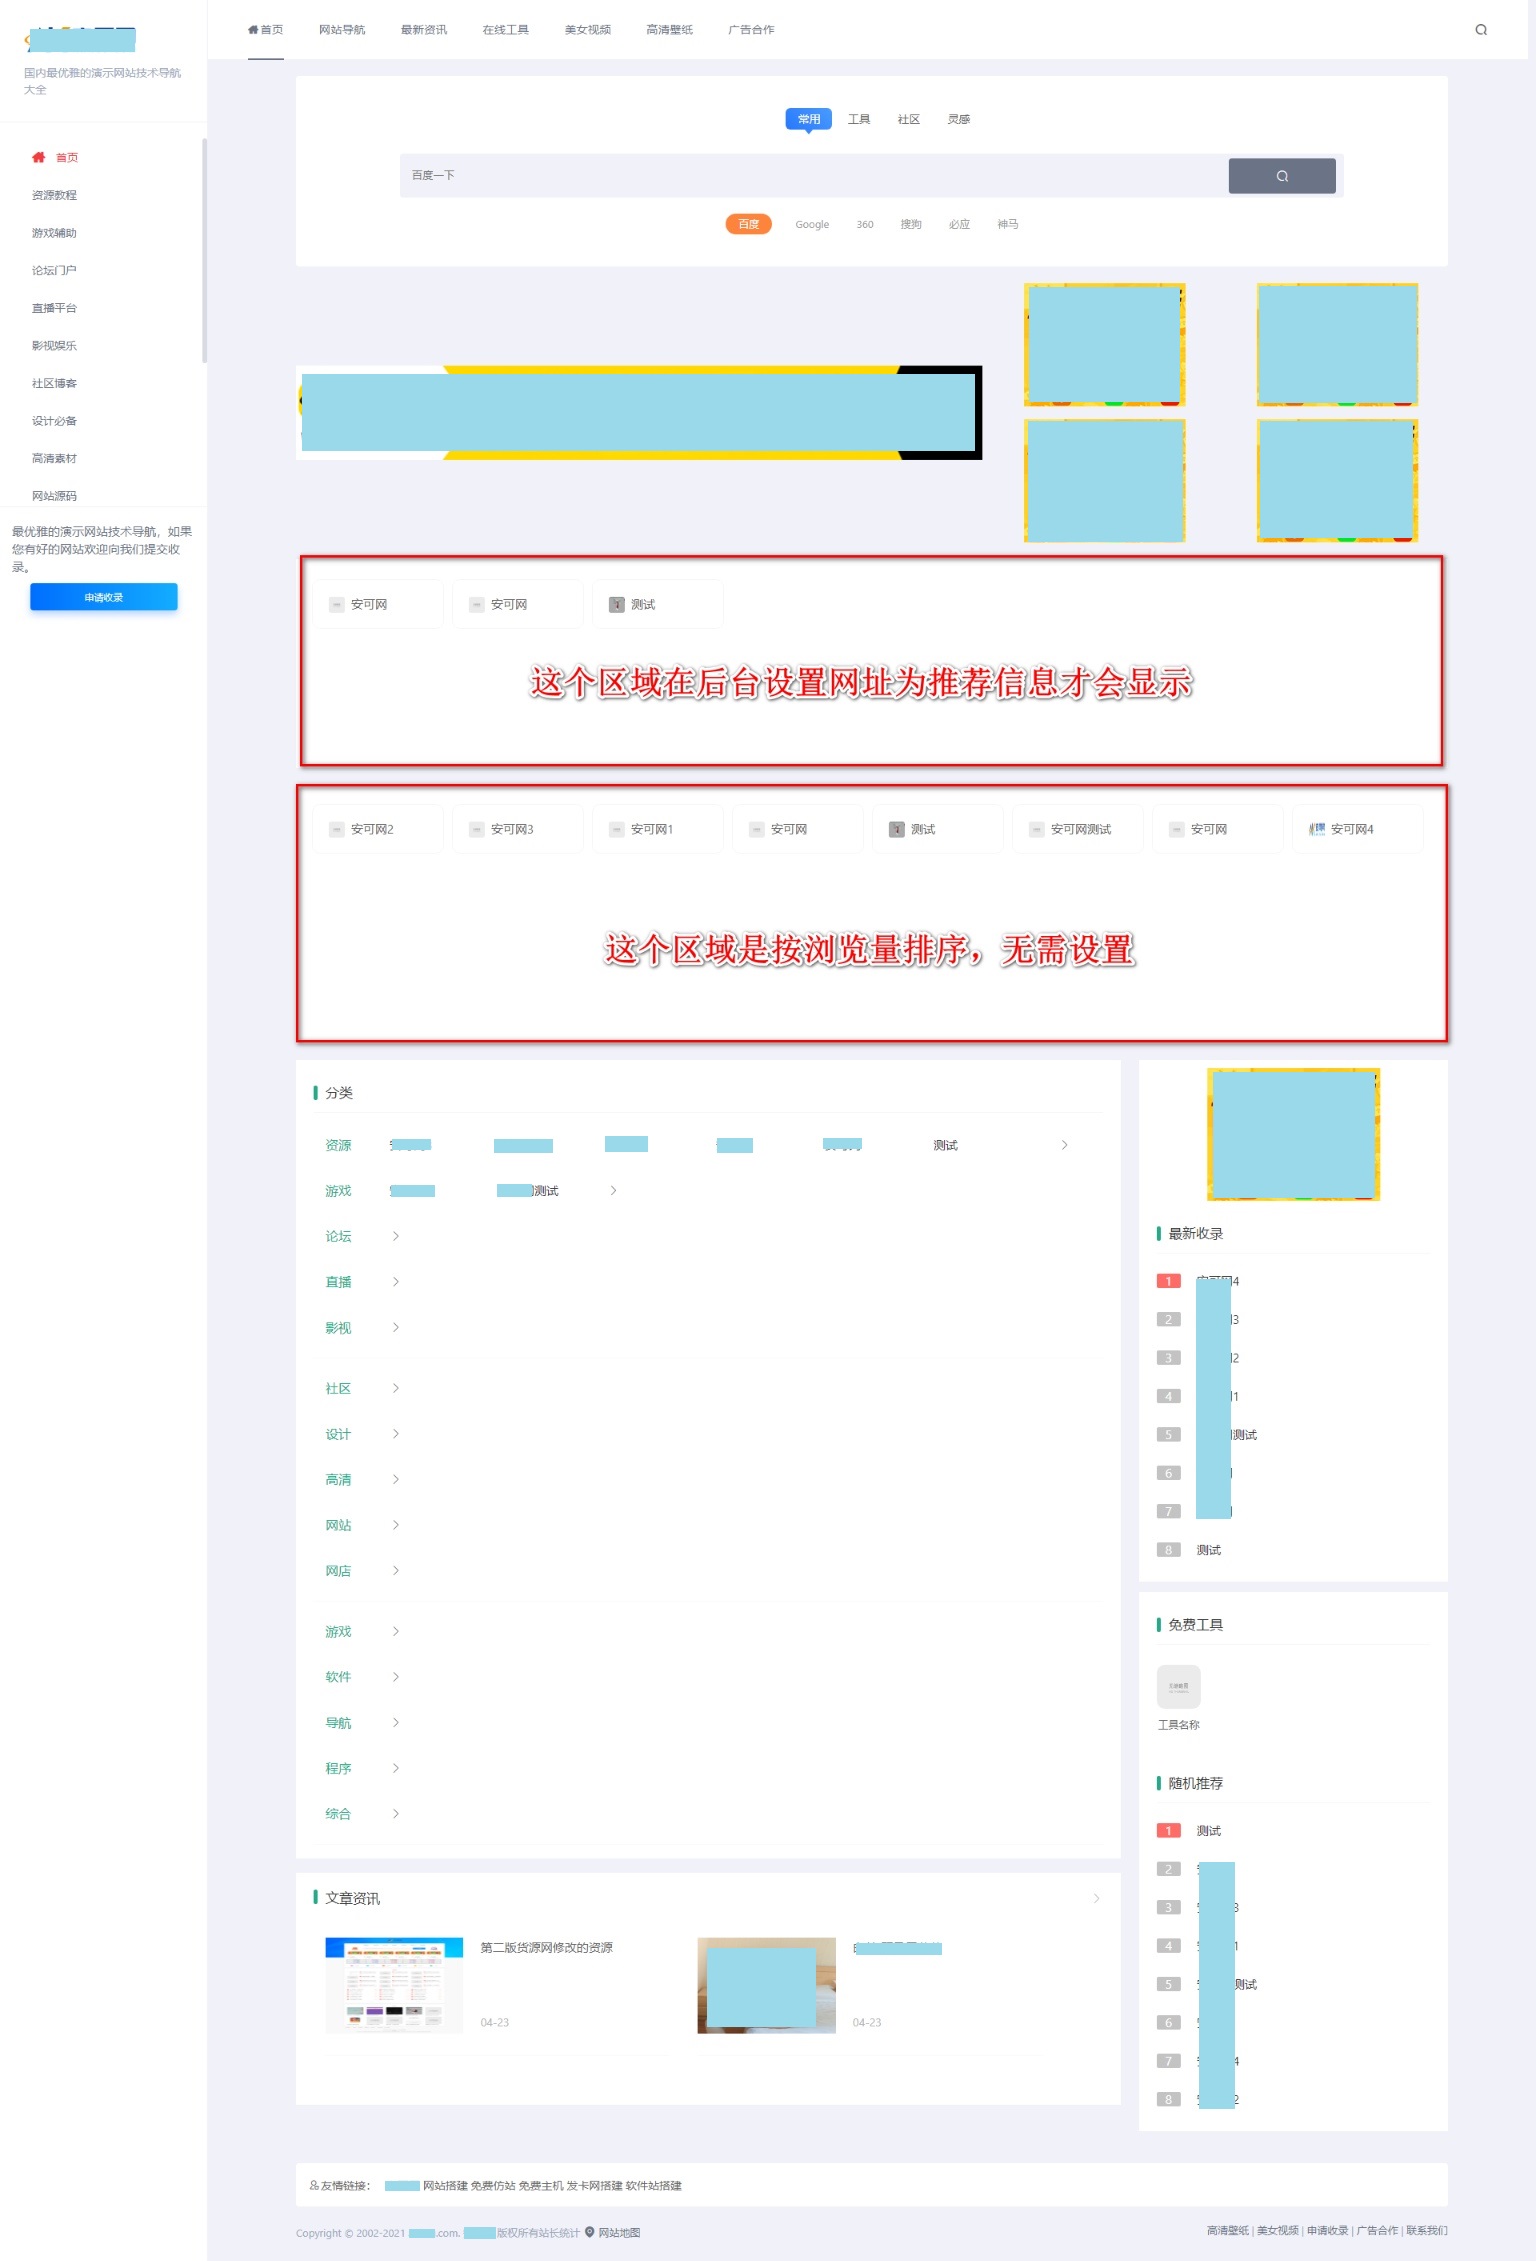Expand the 设计 category chevron

coord(396,1434)
